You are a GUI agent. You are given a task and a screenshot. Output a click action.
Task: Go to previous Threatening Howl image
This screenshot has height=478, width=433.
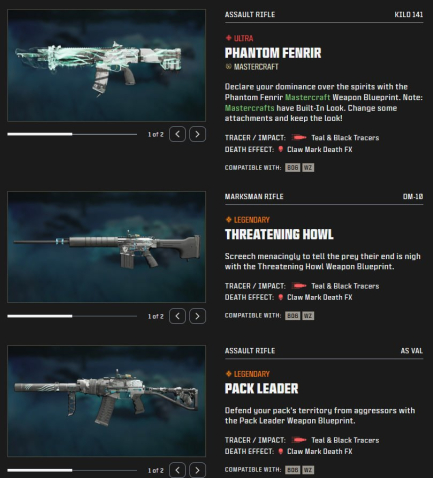pos(177,316)
